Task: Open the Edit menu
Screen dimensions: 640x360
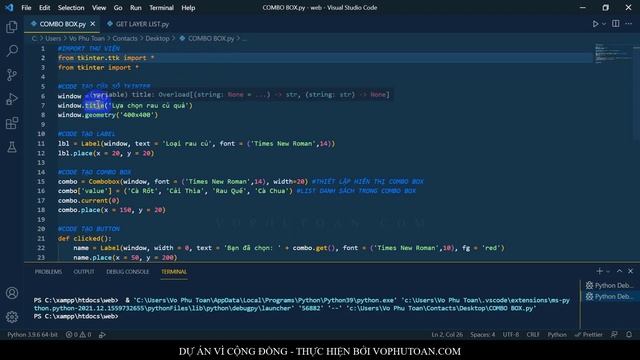Action: tap(44, 8)
